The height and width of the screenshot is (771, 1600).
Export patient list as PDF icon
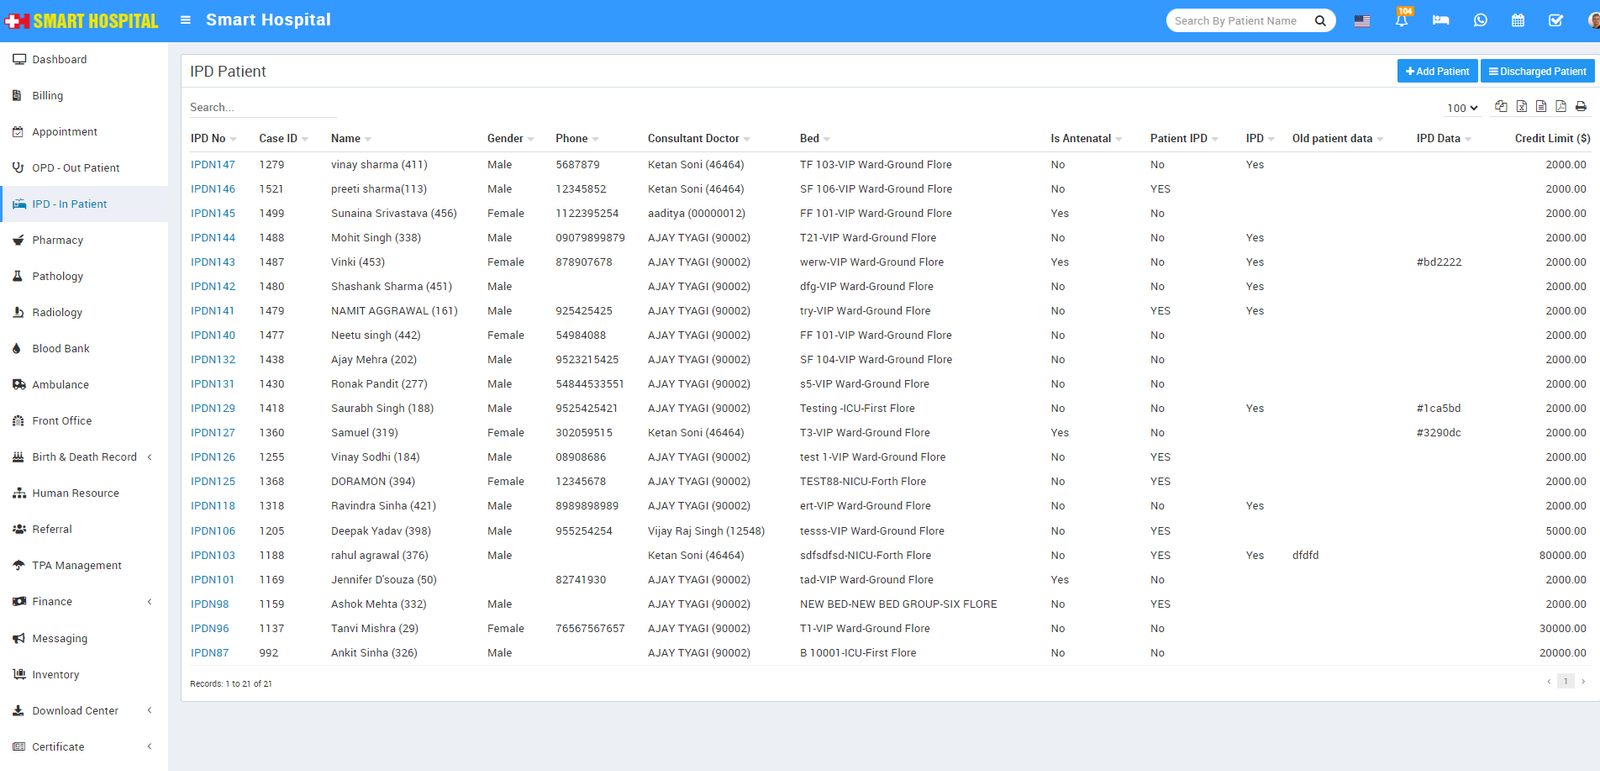1560,107
